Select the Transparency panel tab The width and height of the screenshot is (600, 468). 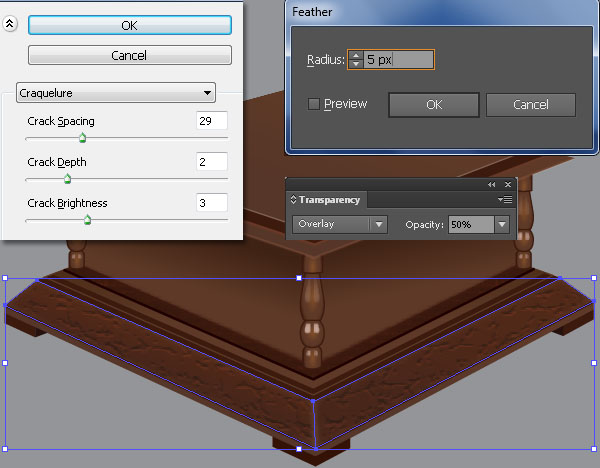point(329,200)
